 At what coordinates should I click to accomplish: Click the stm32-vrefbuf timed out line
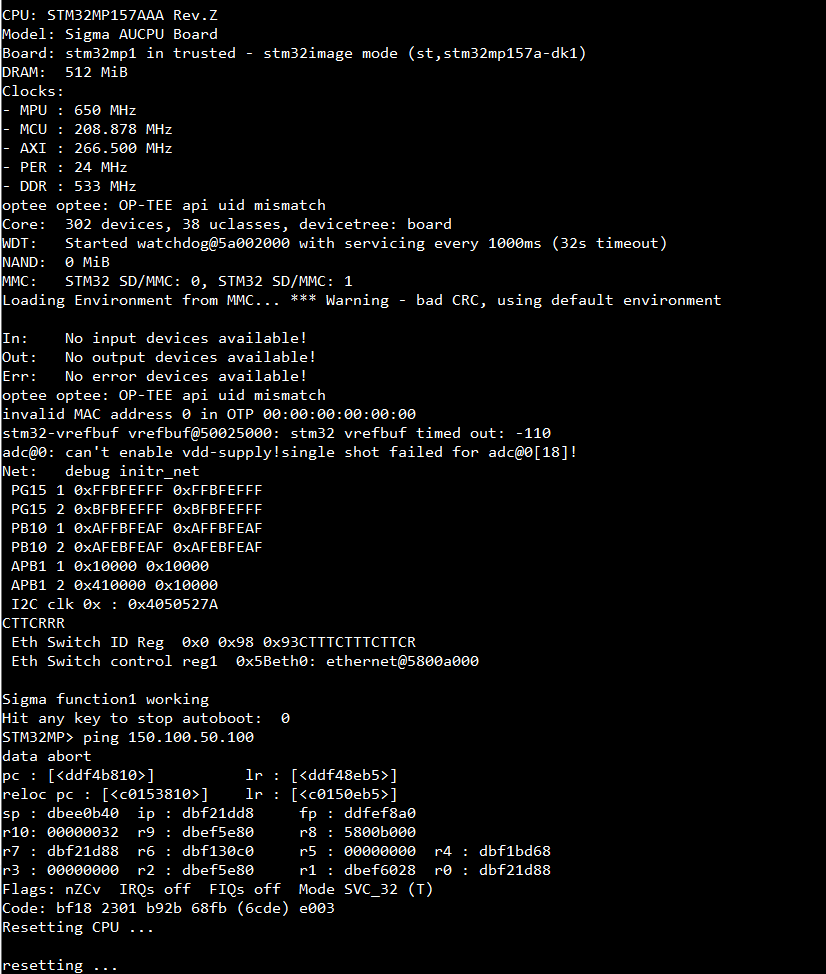coord(276,433)
